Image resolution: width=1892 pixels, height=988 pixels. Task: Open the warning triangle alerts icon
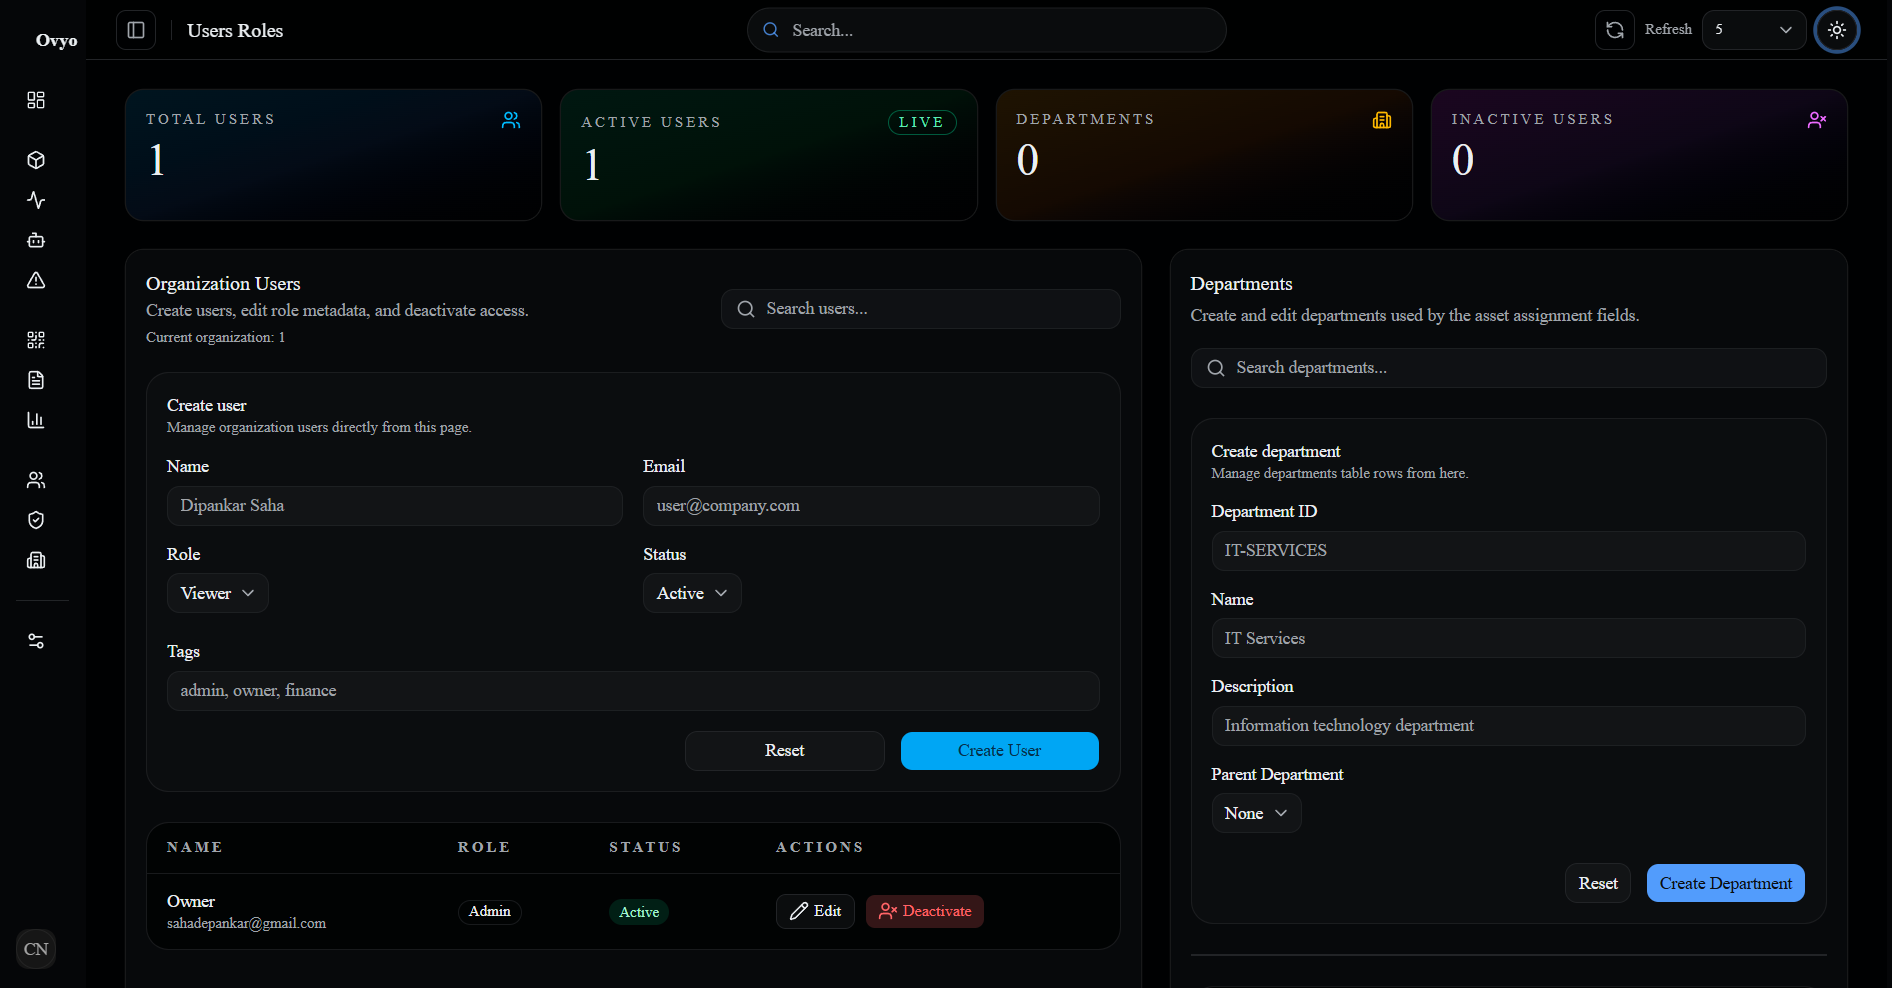click(x=36, y=280)
